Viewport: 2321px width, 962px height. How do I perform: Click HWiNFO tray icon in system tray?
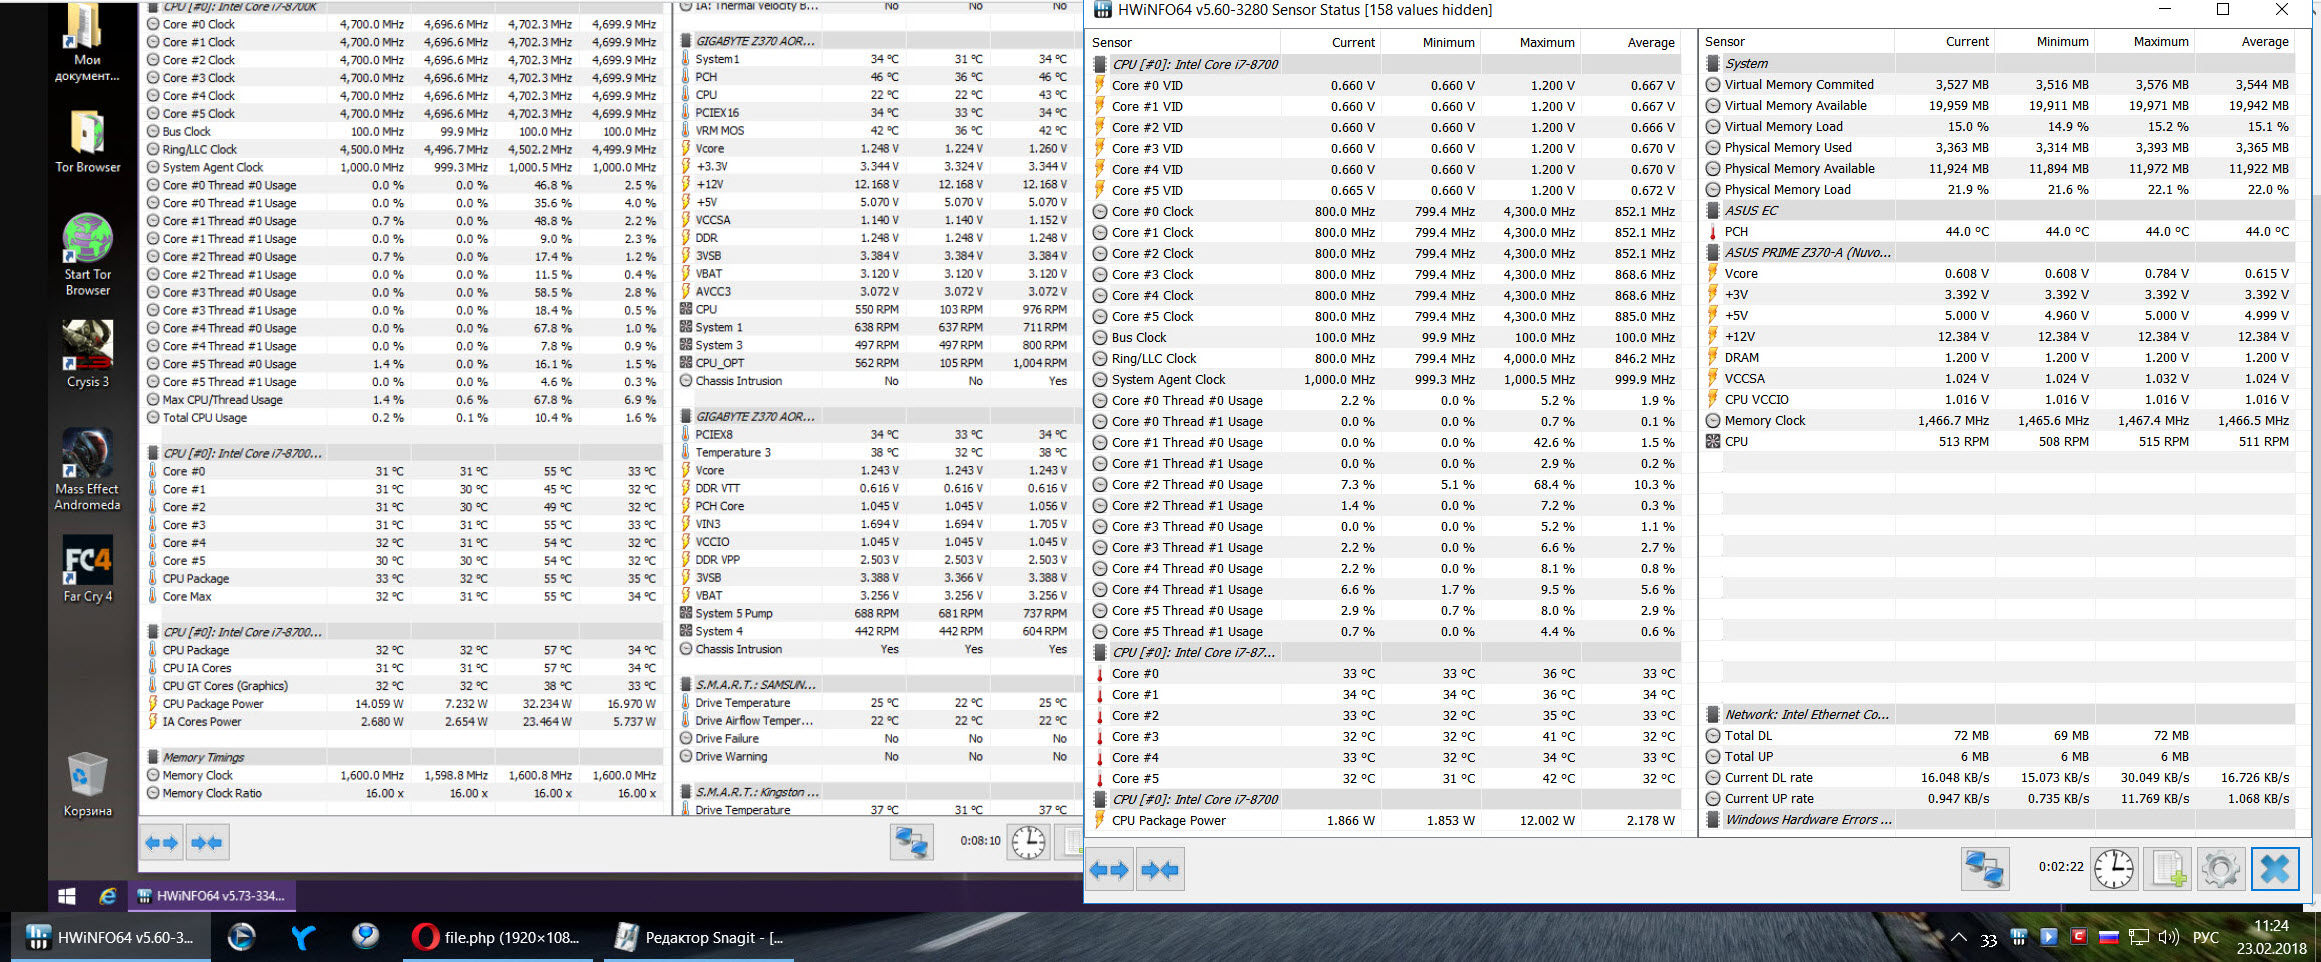(2018, 938)
